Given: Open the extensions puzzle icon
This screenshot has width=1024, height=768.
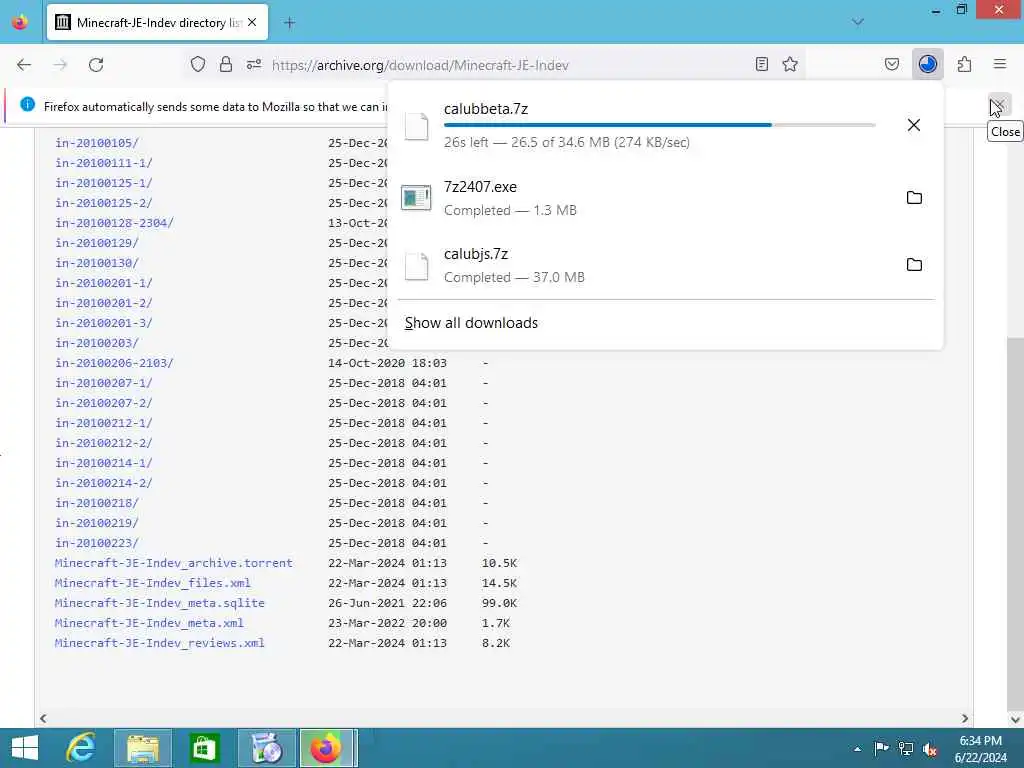Looking at the screenshot, I should point(964,64).
